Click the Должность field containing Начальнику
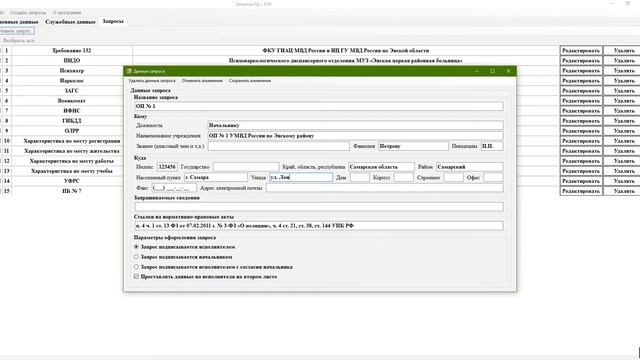This screenshot has width=640, height=360. 356,125
